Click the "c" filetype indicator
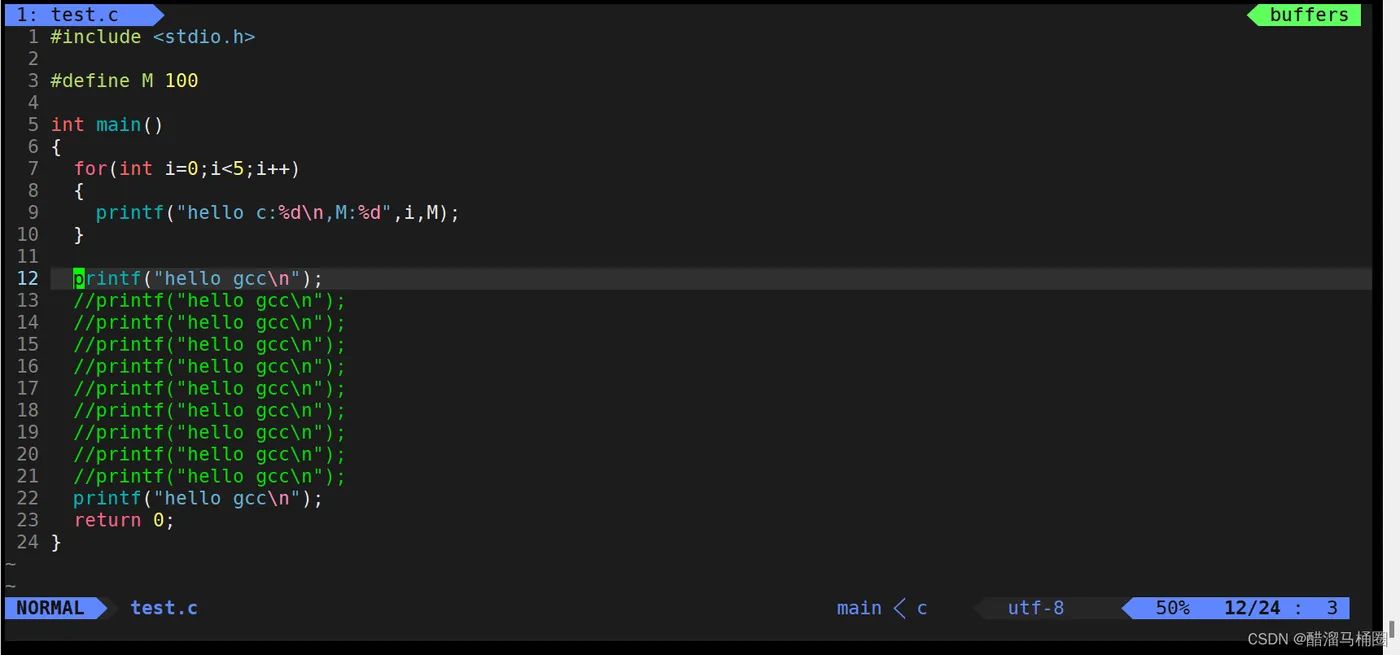The height and width of the screenshot is (655, 1400). 922,608
